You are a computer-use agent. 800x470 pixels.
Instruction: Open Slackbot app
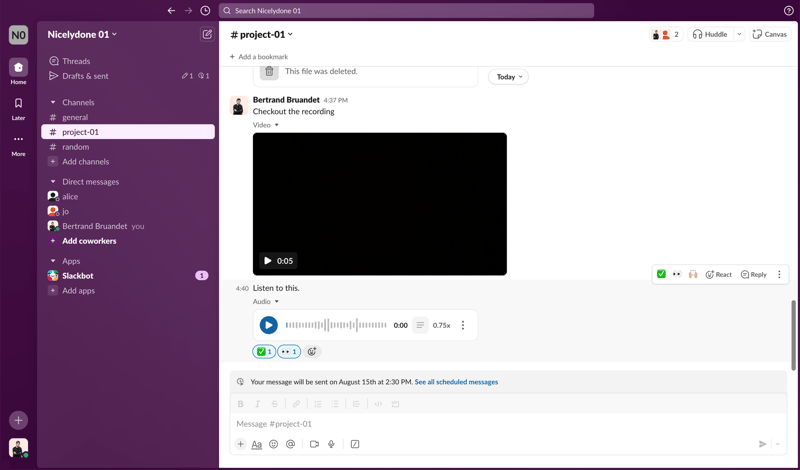tap(78, 276)
